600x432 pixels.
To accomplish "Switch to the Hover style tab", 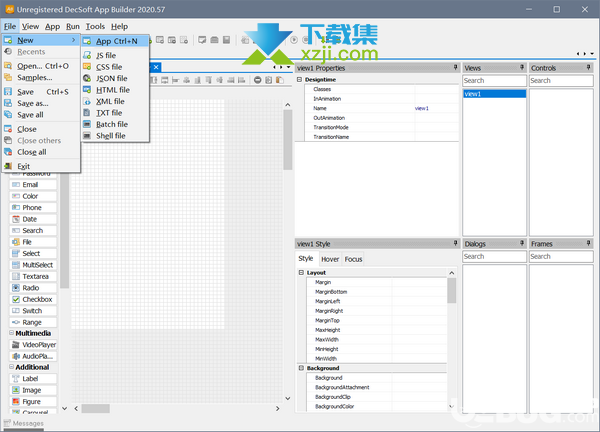I will 330,259.
